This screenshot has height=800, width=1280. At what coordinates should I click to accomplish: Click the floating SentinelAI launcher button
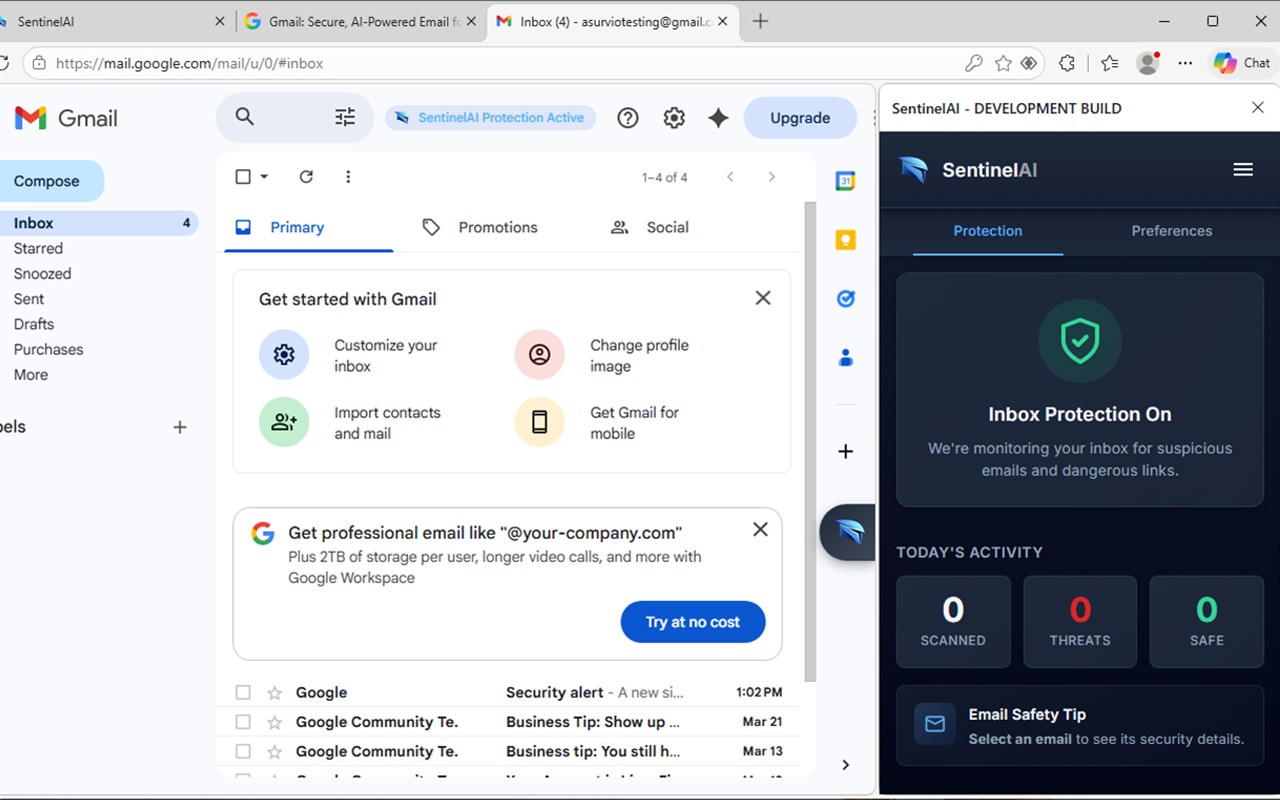coord(848,532)
